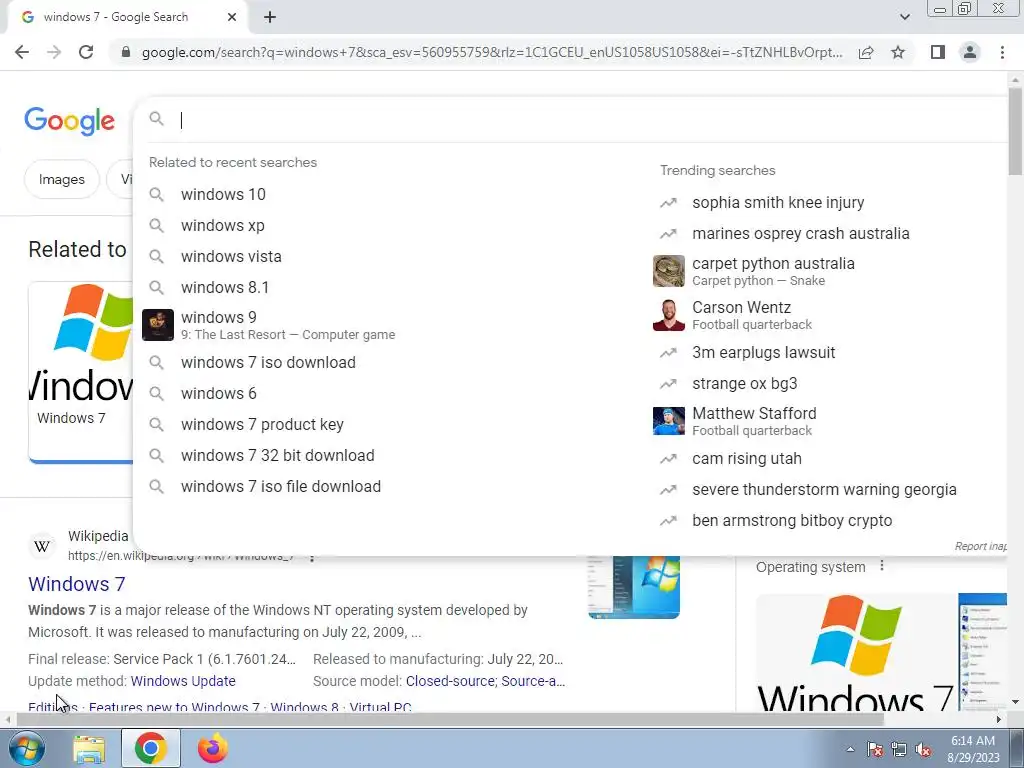The width and height of the screenshot is (1024, 768).
Task: Switch to the Images filter chip
Action: pyautogui.click(x=61, y=179)
